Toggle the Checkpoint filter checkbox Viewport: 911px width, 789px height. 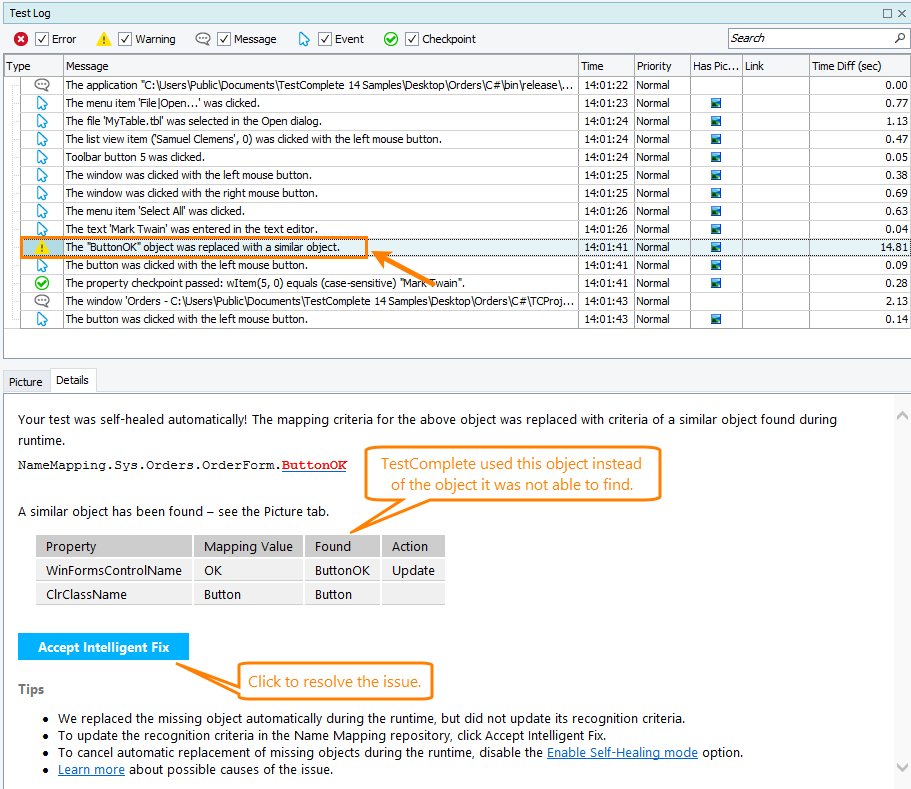click(x=411, y=38)
